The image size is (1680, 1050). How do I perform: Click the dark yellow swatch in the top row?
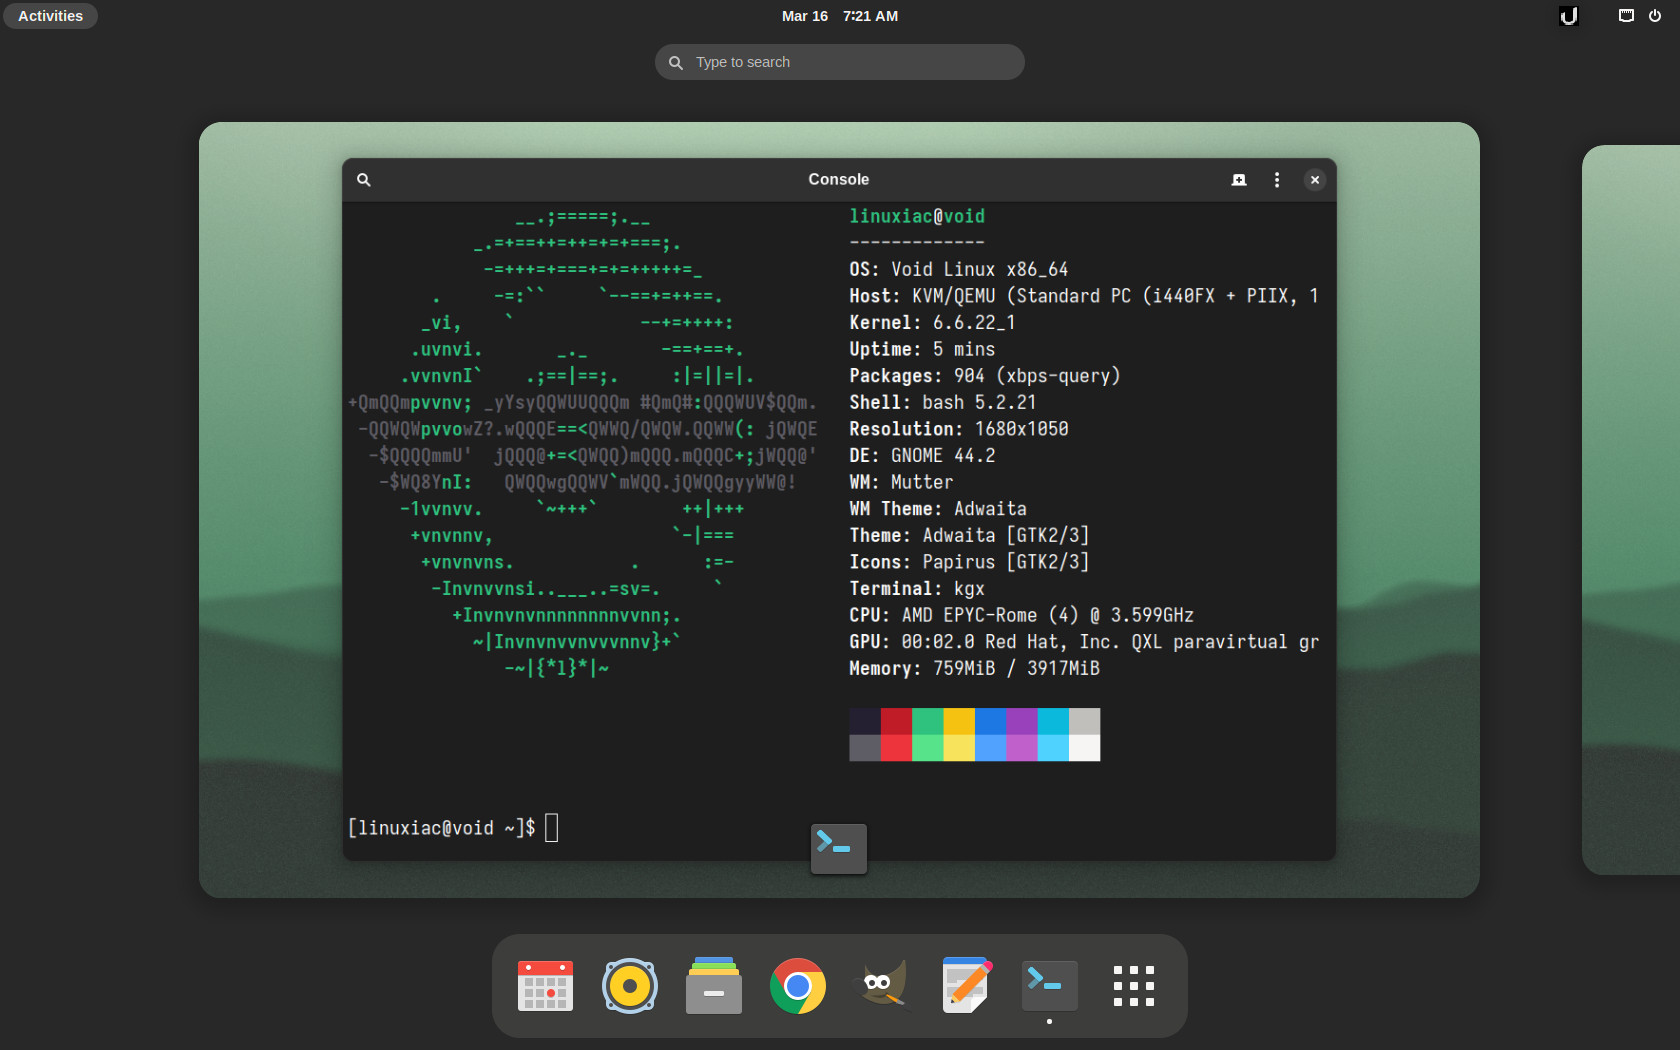point(959,721)
